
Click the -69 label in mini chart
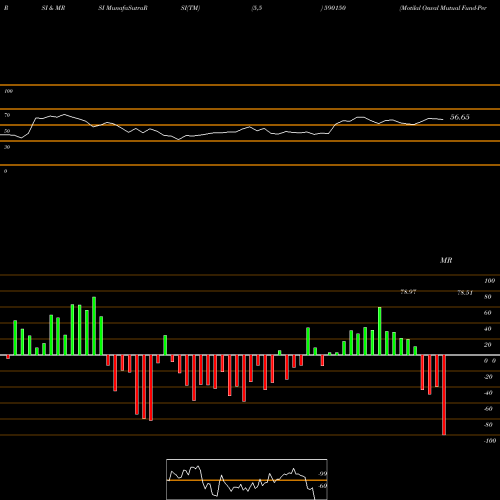(322, 486)
